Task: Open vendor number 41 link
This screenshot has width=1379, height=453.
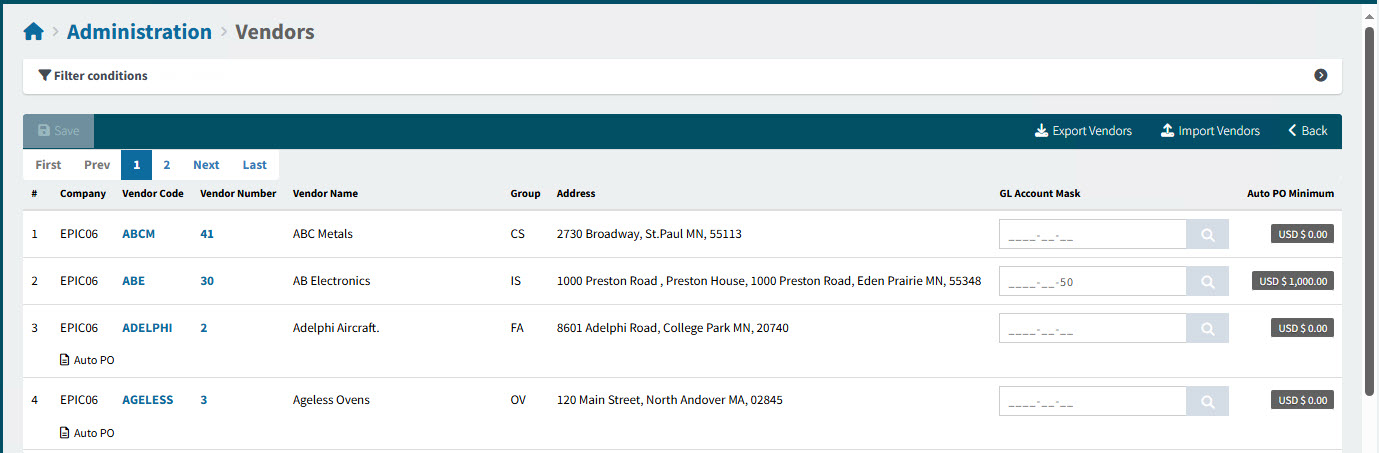Action: pos(207,234)
